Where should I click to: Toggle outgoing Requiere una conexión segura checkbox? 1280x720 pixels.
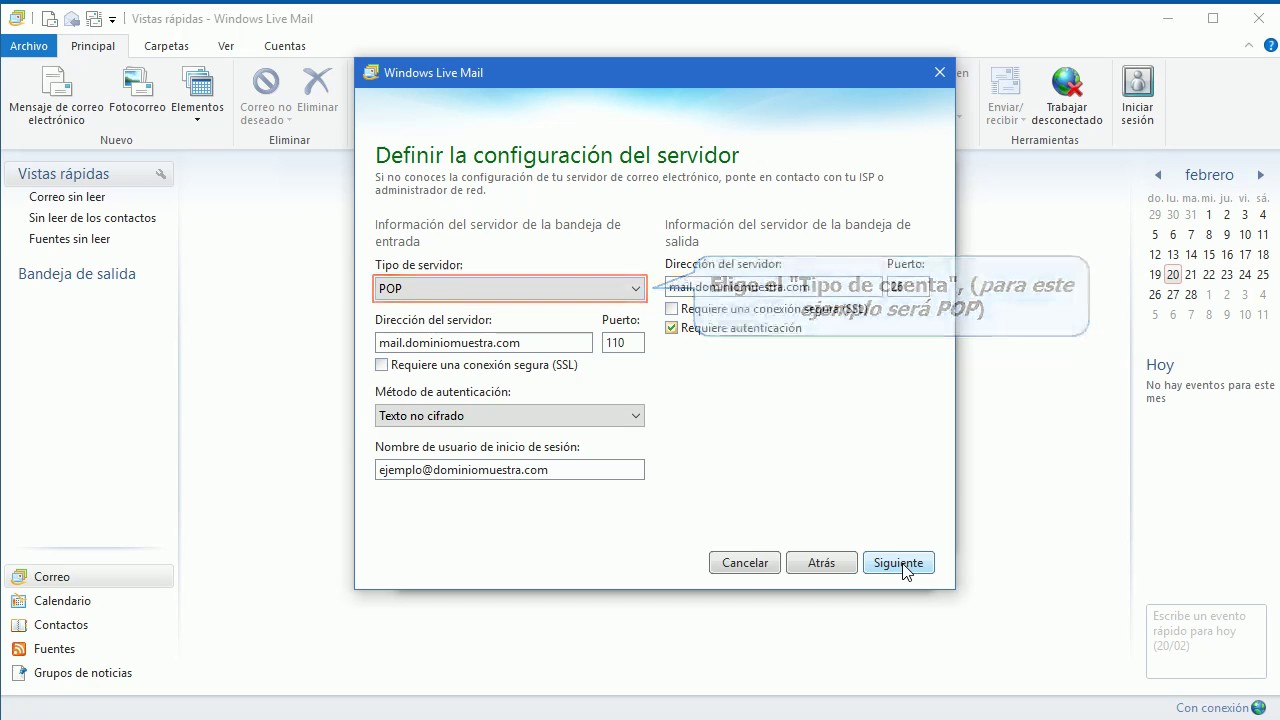pos(672,309)
